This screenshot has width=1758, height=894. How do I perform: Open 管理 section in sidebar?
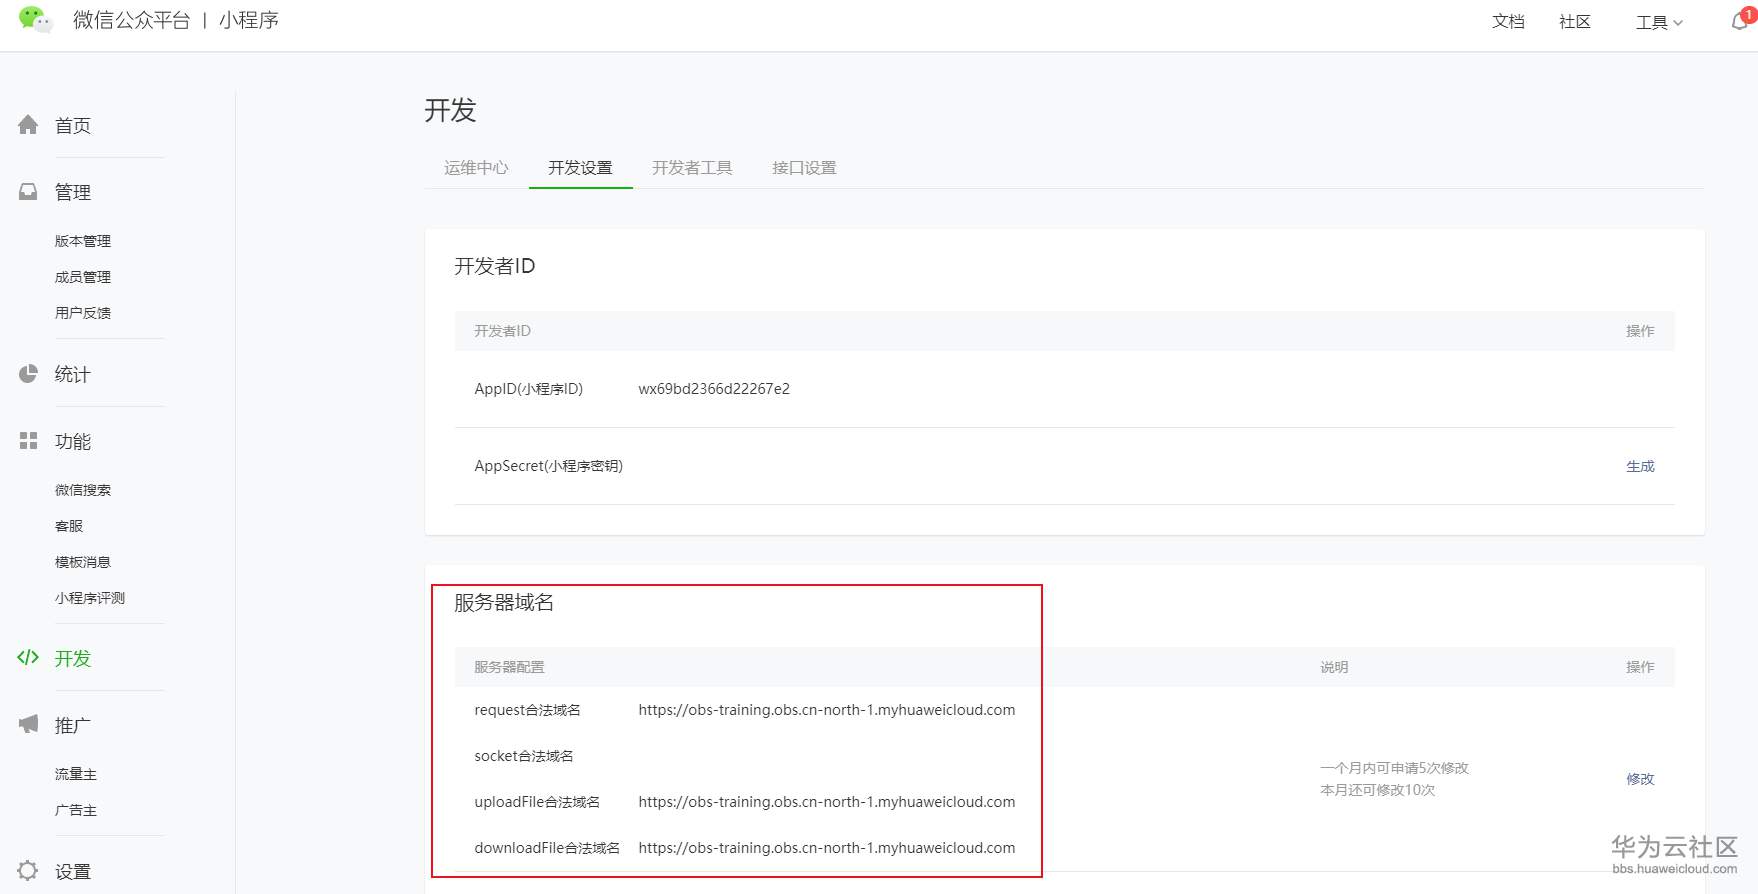[x=73, y=192]
